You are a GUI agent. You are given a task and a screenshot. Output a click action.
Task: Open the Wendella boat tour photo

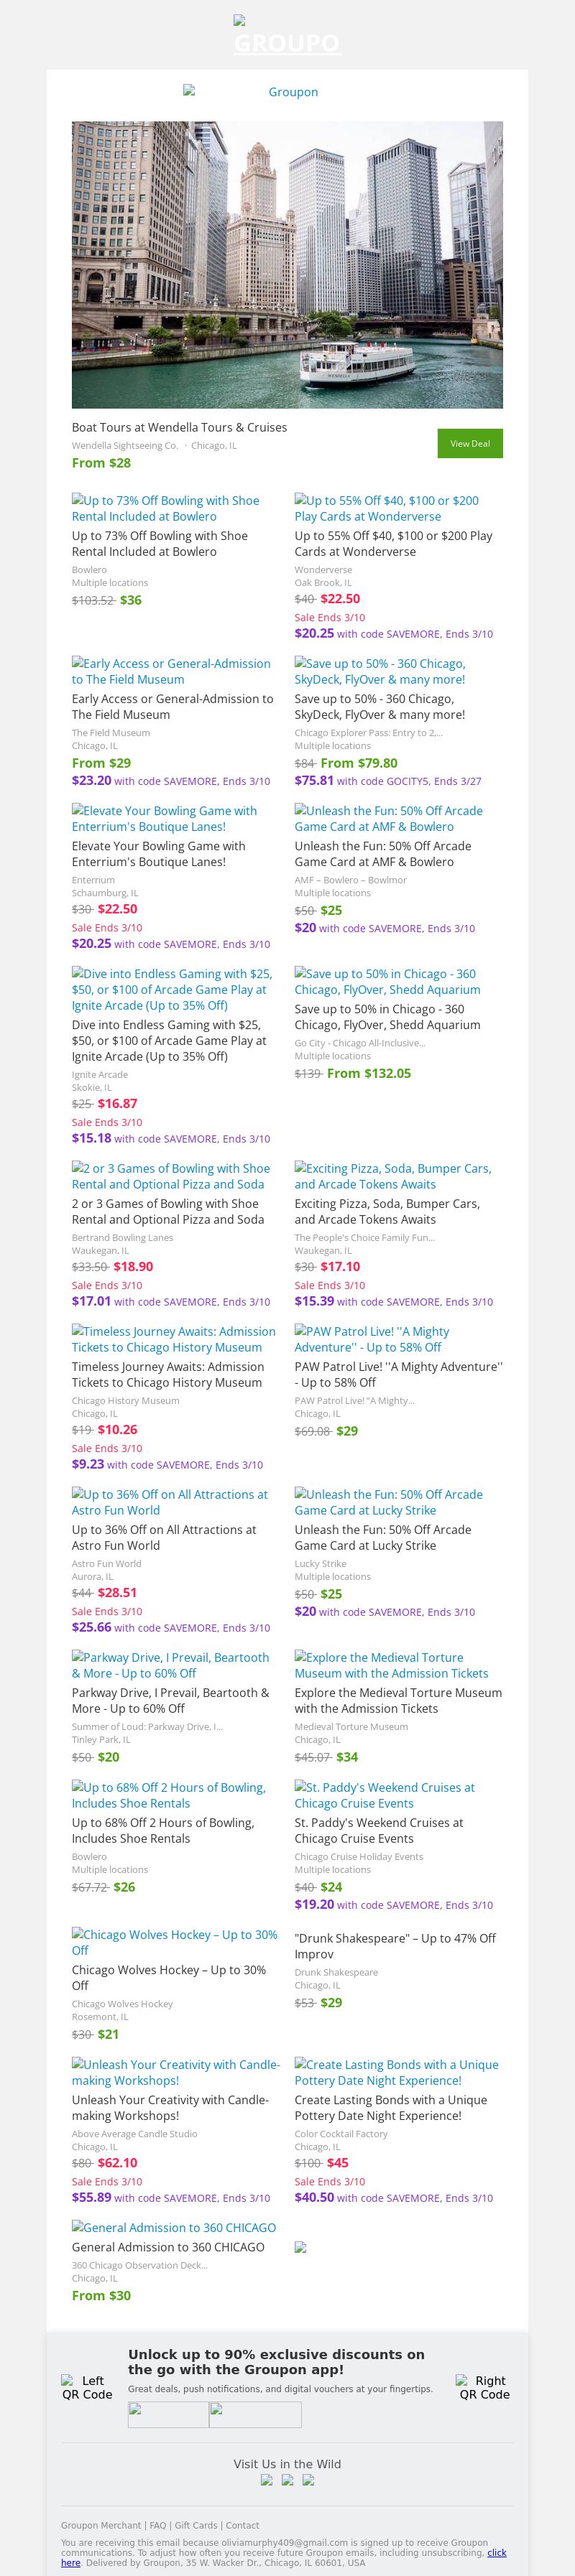pos(287,265)
